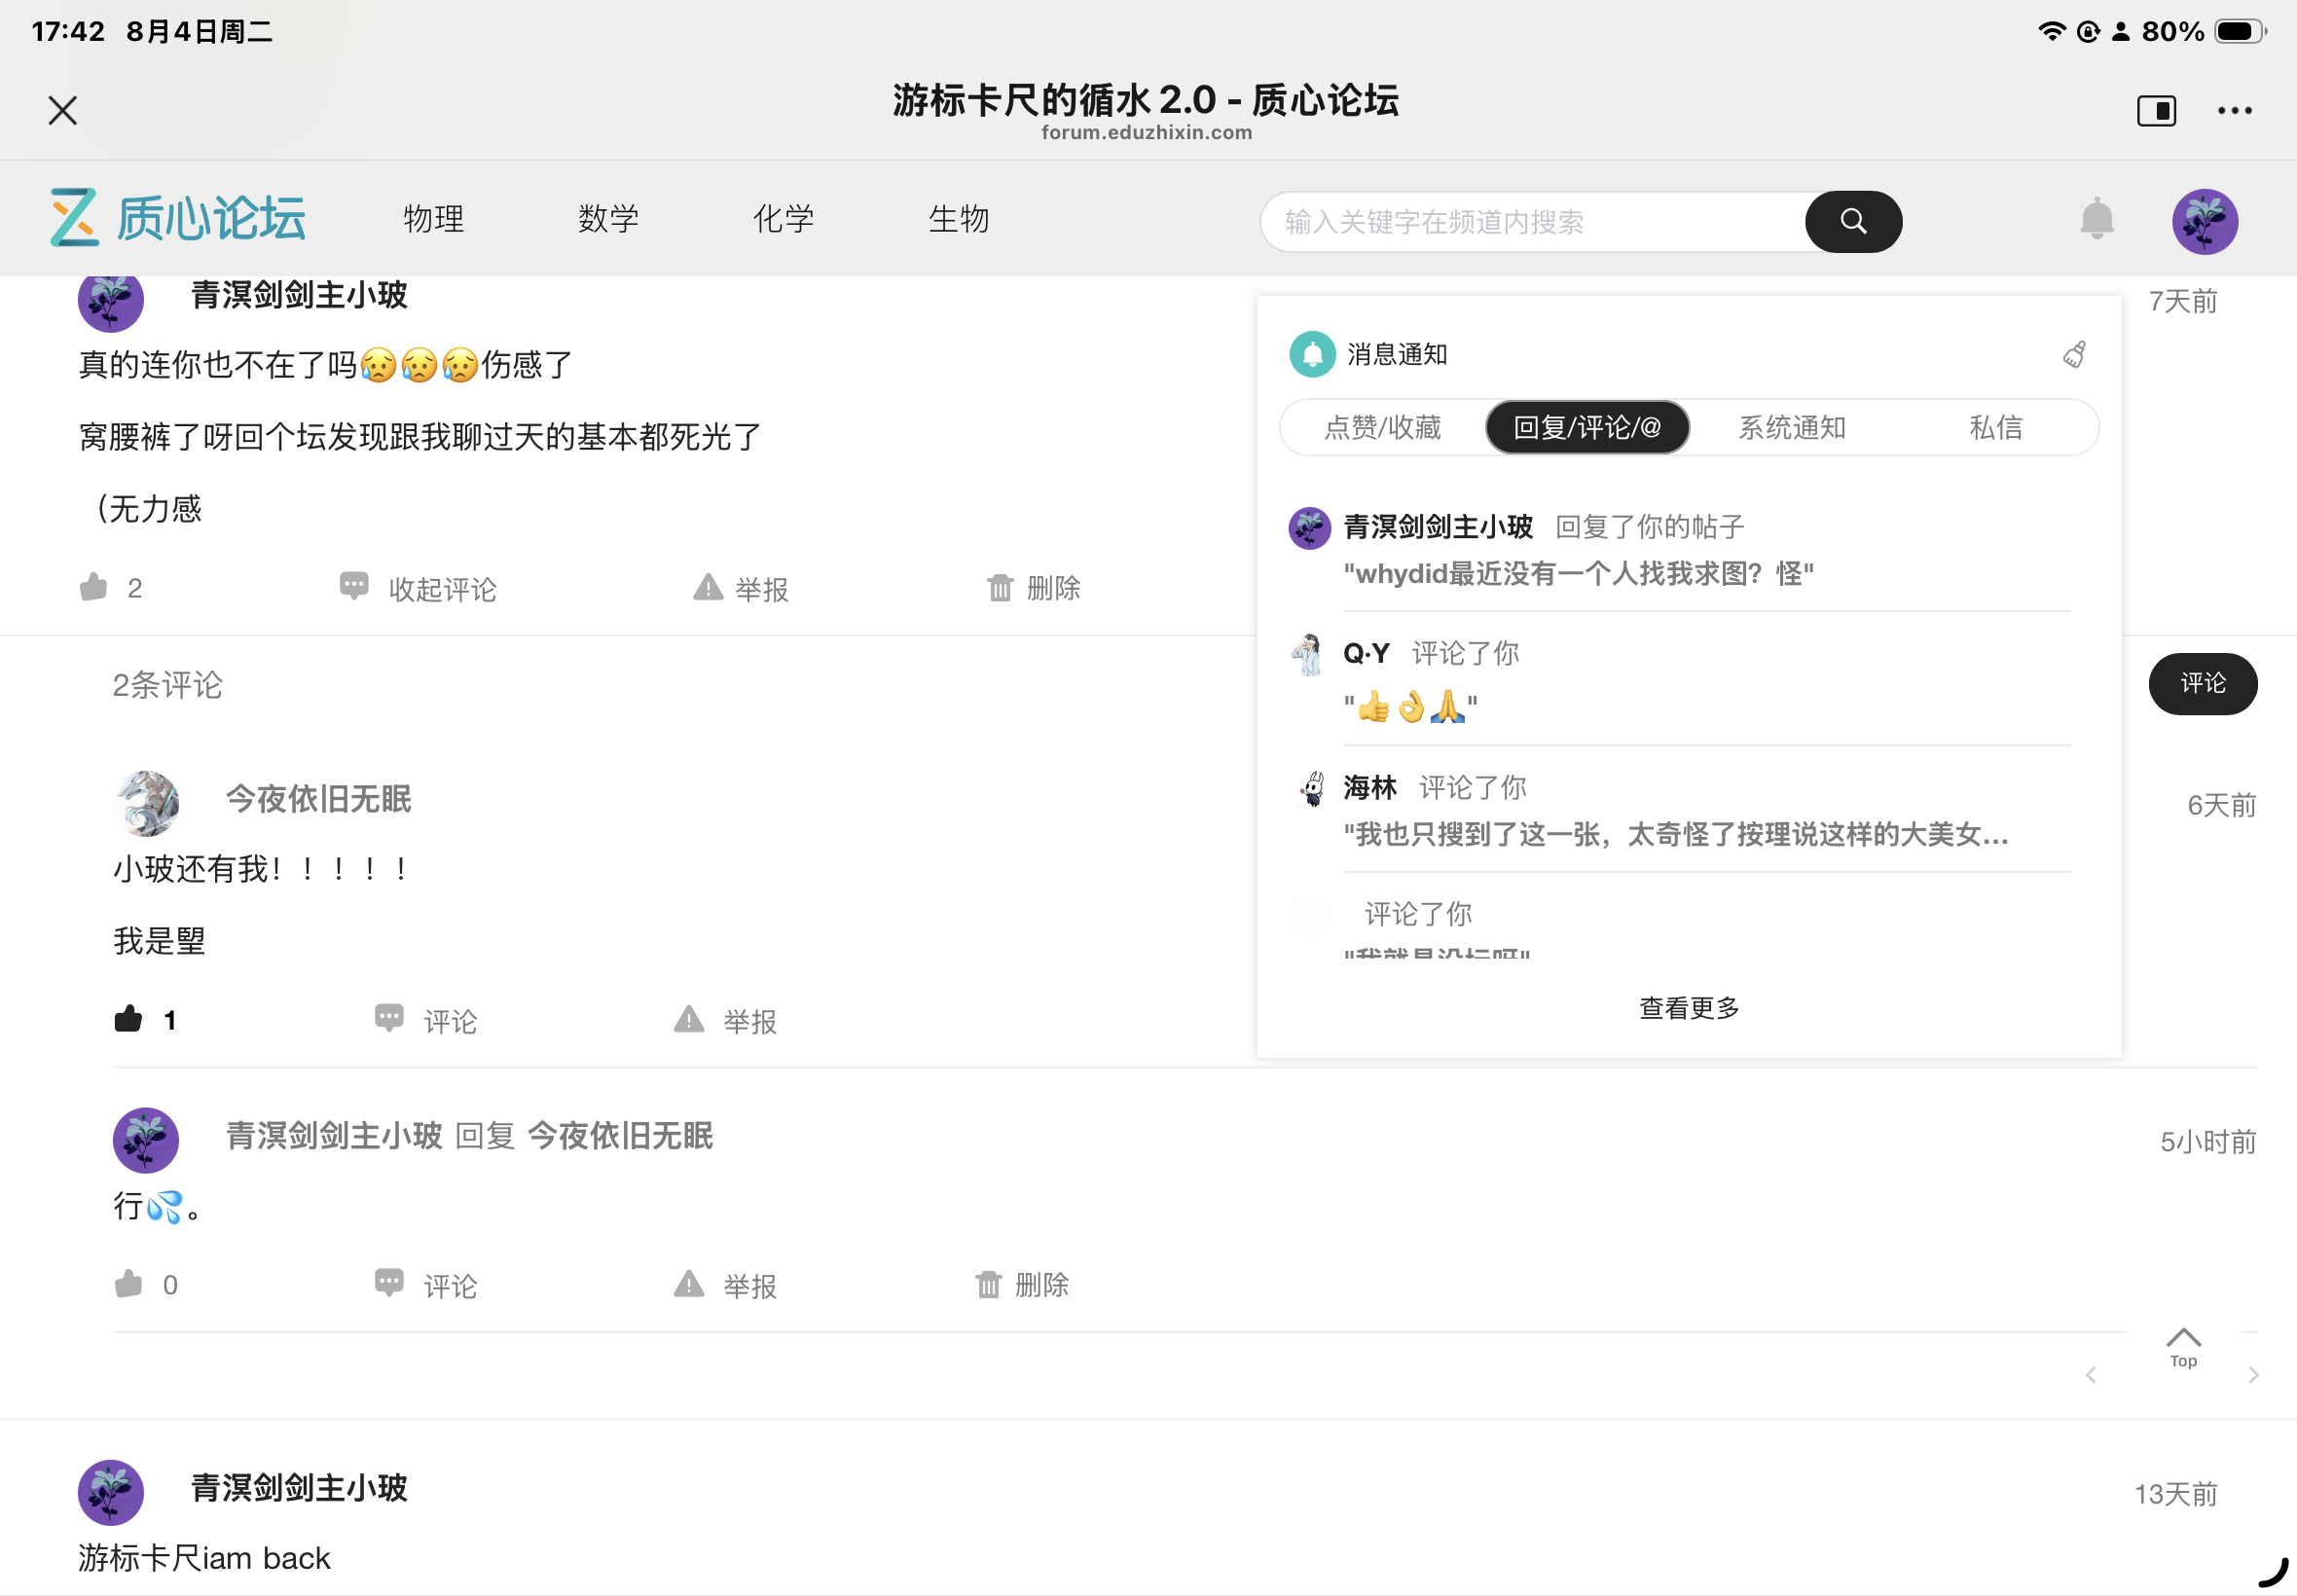Image resolution: width=2297 pixels, height=1596 pixels.
Task: Open the 化学 channel
Action: click(x=784, y=219)
